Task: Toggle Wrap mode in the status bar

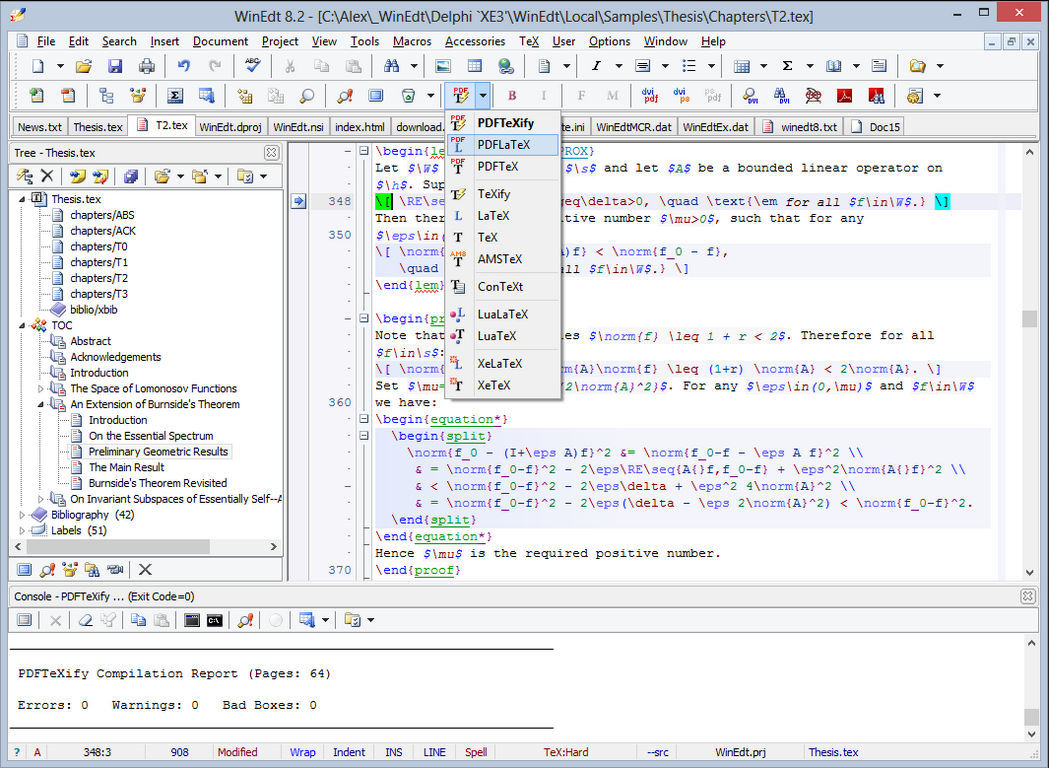Action: coord(302,752)
